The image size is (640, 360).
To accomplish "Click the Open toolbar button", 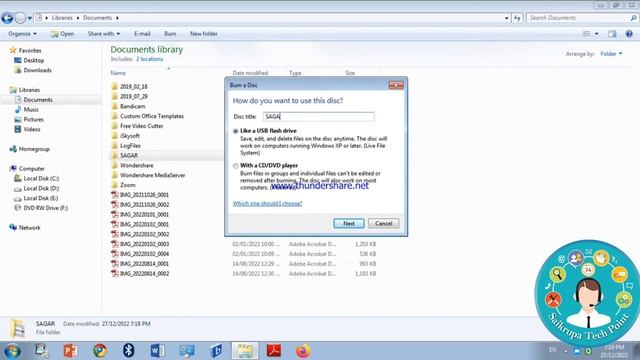I will click(x=62, y=34).
